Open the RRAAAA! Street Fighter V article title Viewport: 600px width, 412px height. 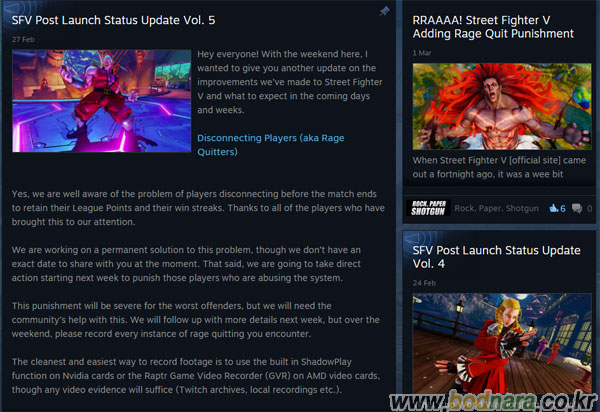click(x=493, y=27)
